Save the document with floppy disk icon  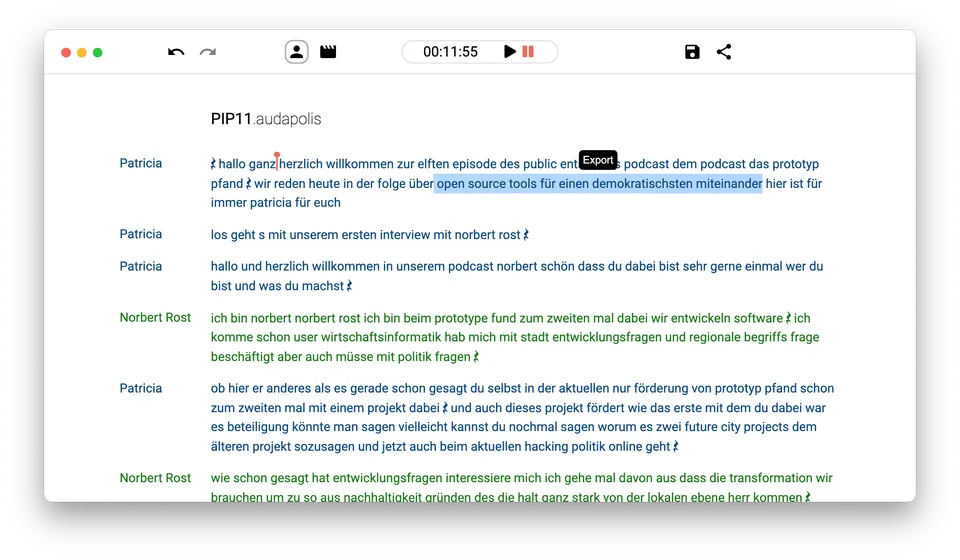tap(692, 52)
